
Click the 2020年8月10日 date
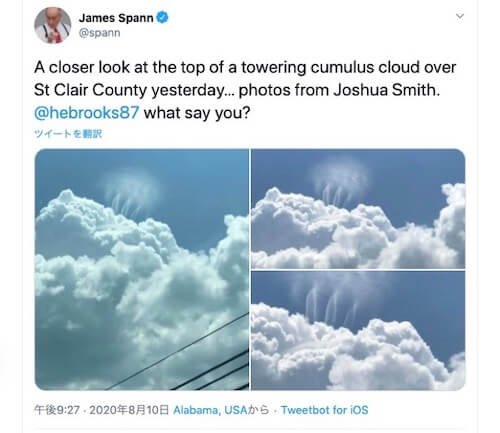click(129, 410)
